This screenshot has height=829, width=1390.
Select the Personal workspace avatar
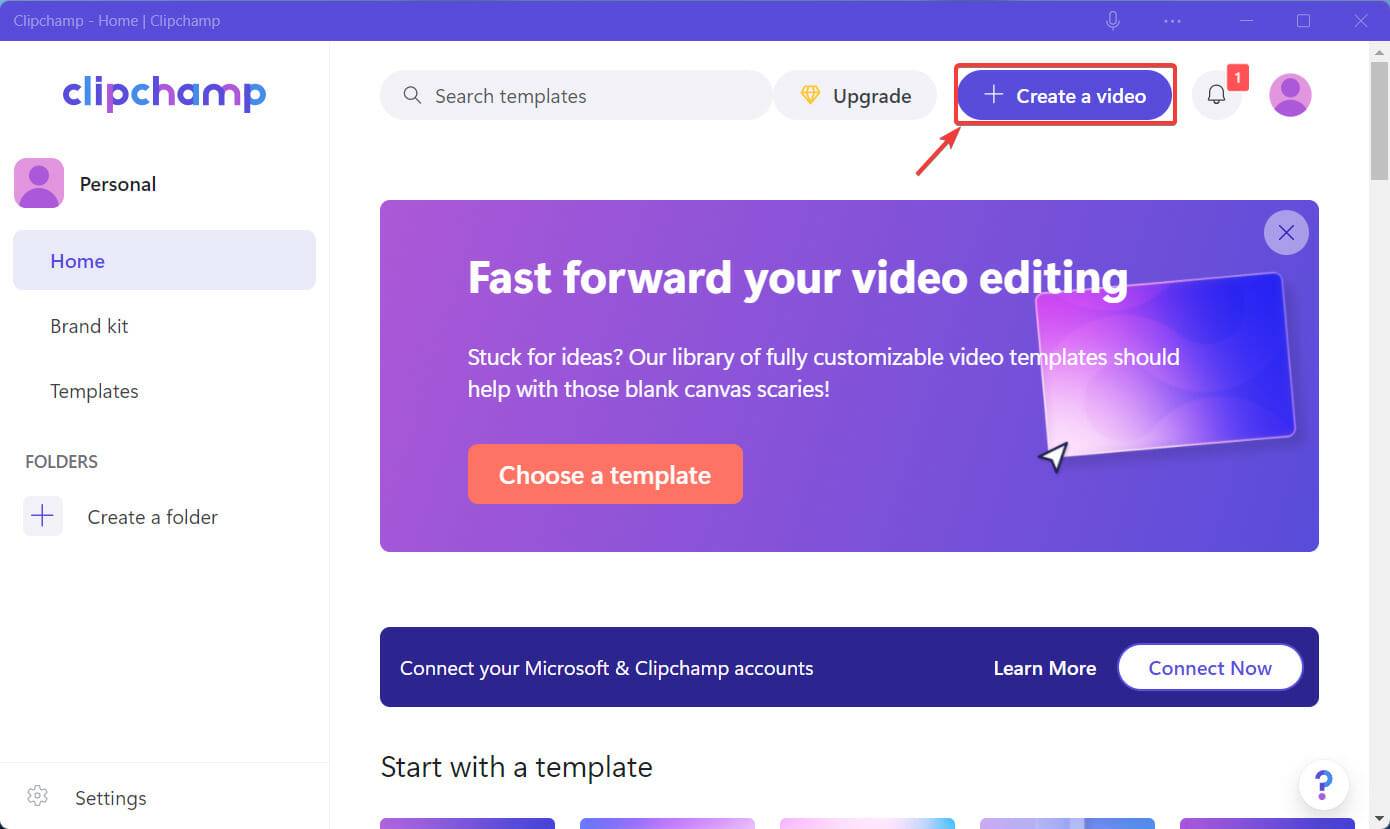pyautogui.click(x=38, y=183)
